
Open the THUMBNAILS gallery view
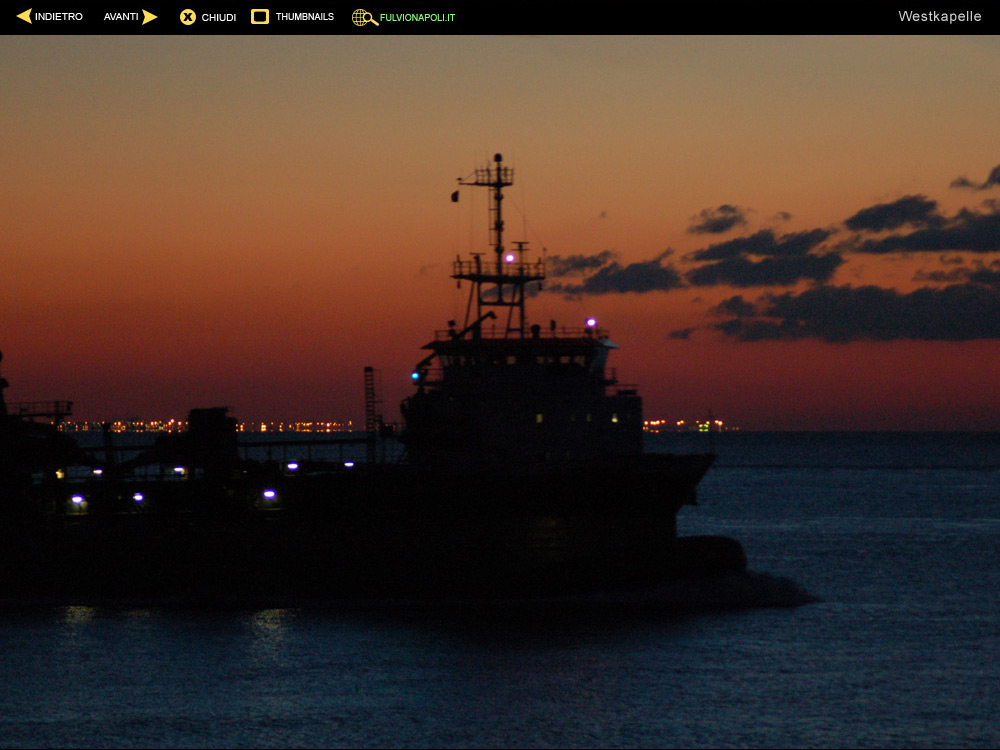[305, 17]
